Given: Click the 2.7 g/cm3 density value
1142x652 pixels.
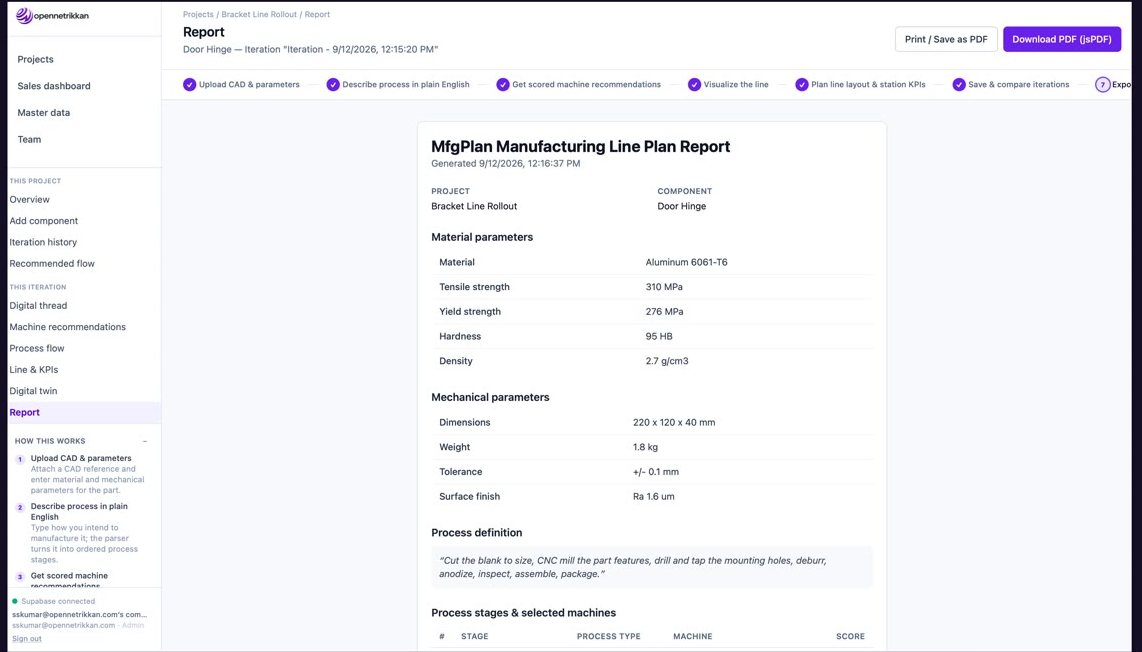Looking at the screenshot, I should point(667,361).
